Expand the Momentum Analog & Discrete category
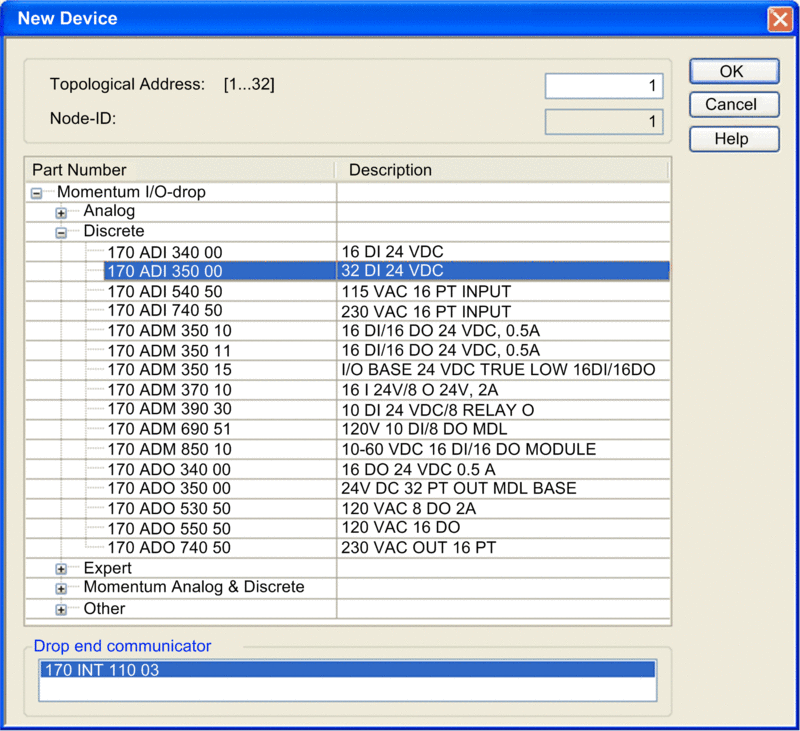The width and height of the screenshot is (800, 731). 61,589
